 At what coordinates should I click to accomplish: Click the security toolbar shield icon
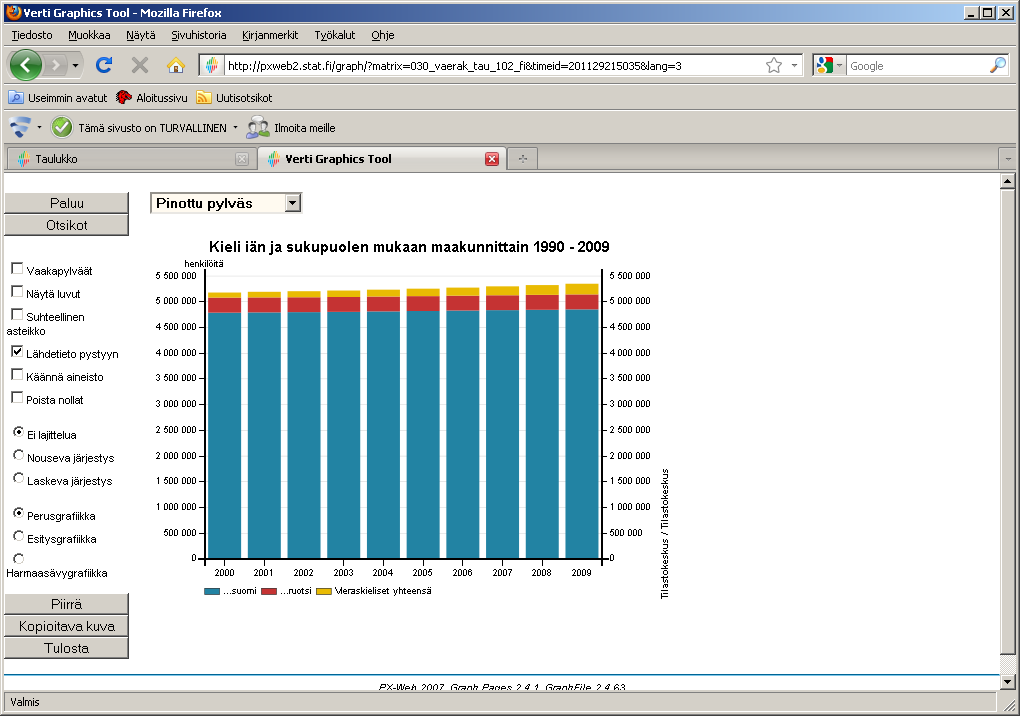[x=20, y=127]
